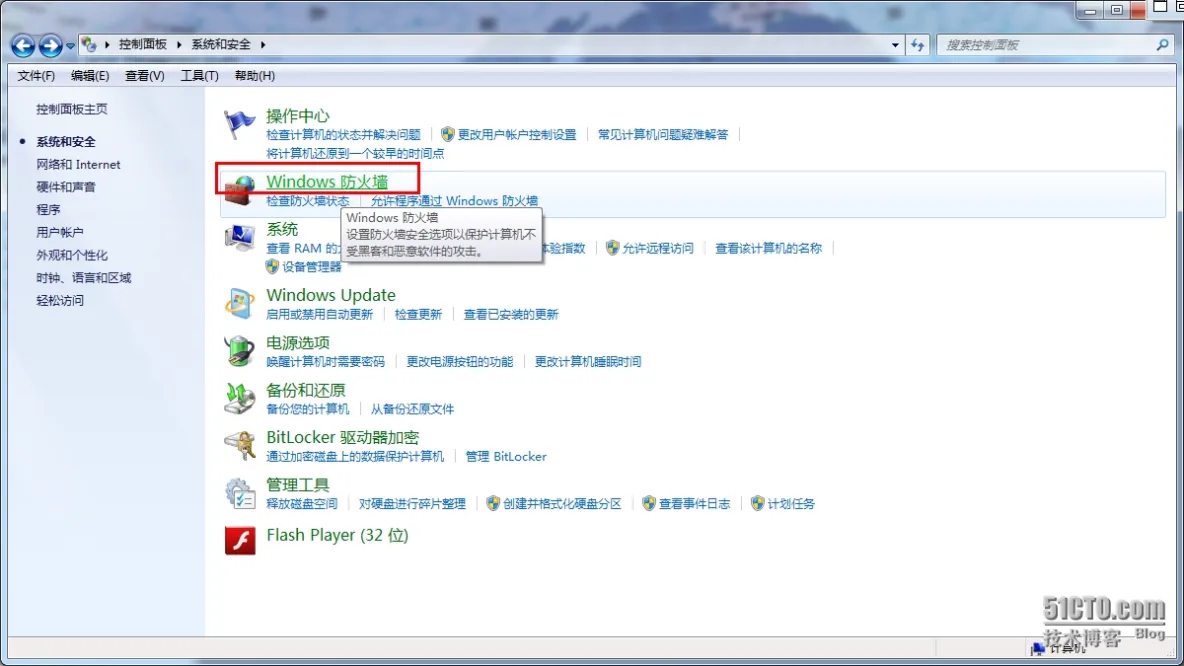The height and width of the screenshot is (666, 1184).
Task: Click 更改计算机睡眠时间 link
Action: pyautogui.click(x=587, y=362)
